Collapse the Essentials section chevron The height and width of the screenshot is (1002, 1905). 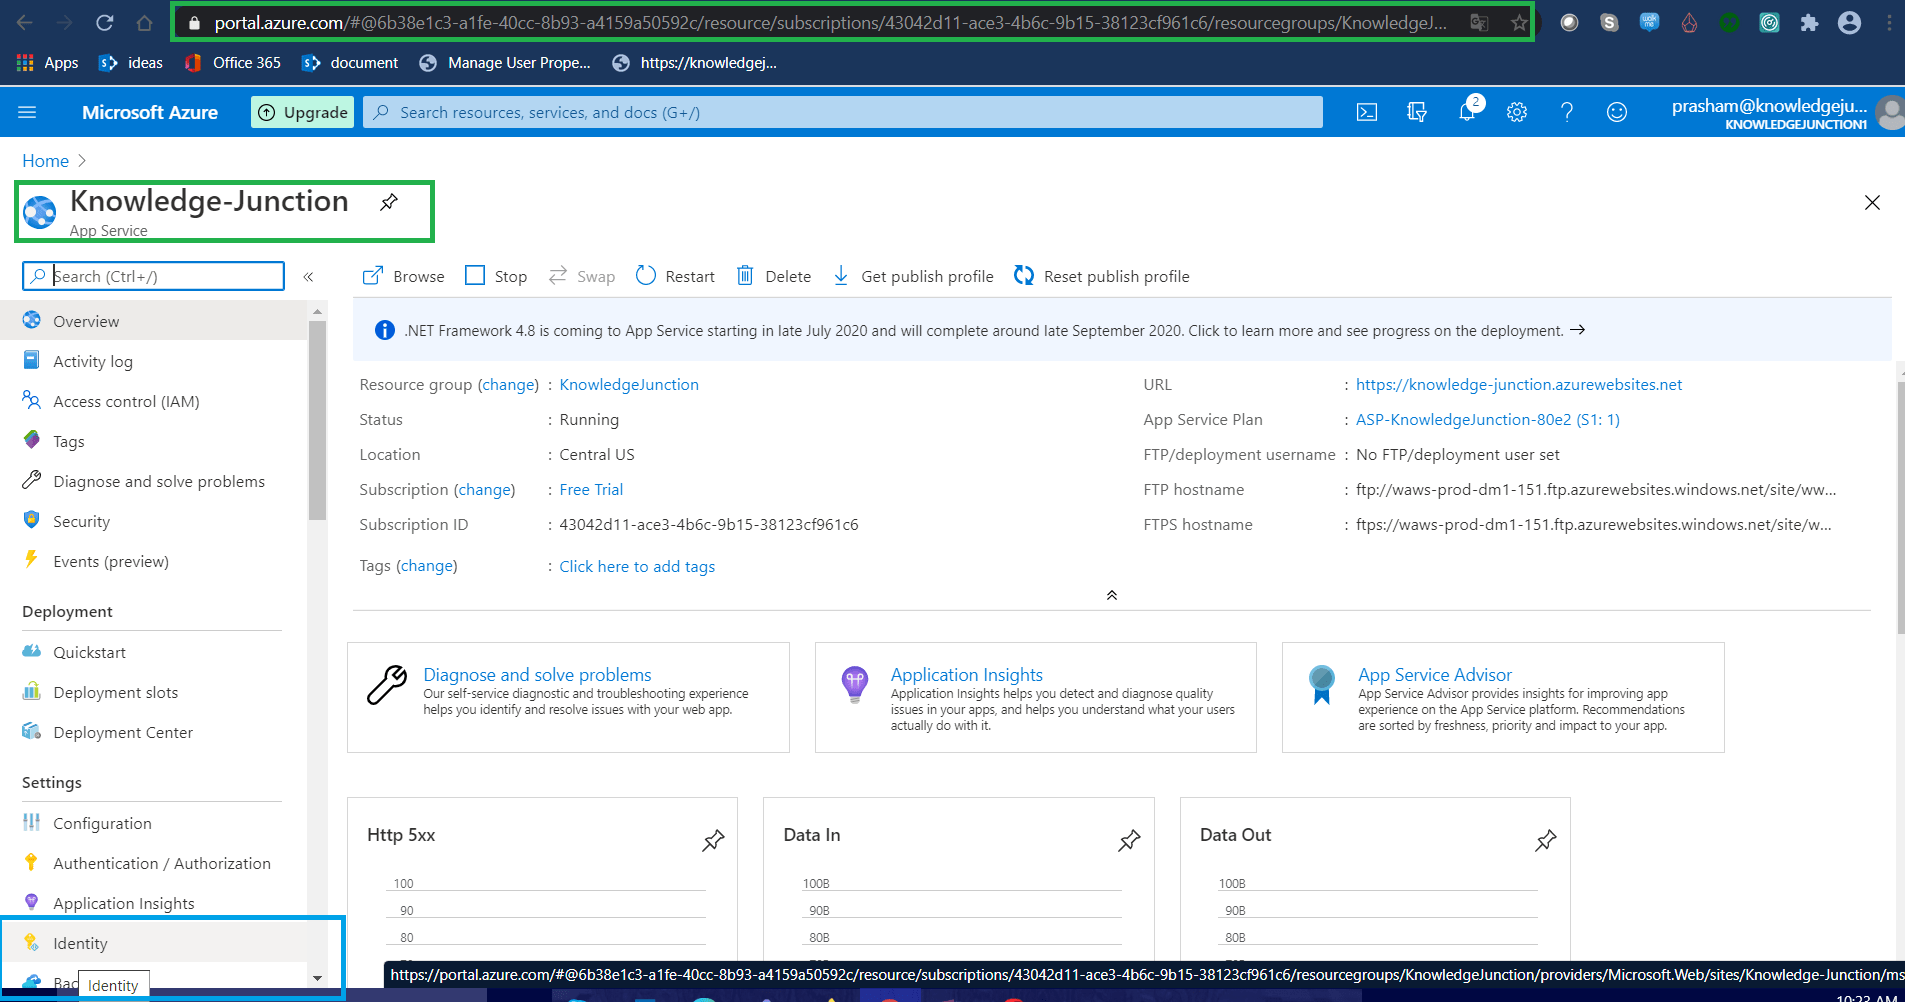pyautogui.click(x=1112, y=595)
